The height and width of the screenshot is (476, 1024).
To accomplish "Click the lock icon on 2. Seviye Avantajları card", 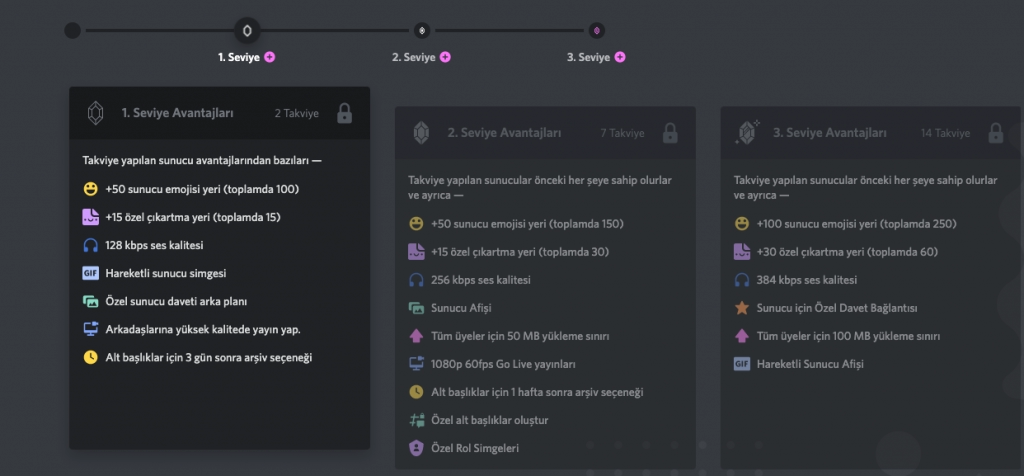I will tap(670, 133).
